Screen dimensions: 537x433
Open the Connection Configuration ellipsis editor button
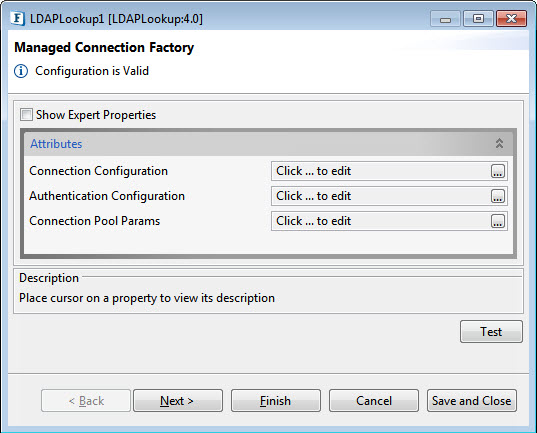pos(498,171)
